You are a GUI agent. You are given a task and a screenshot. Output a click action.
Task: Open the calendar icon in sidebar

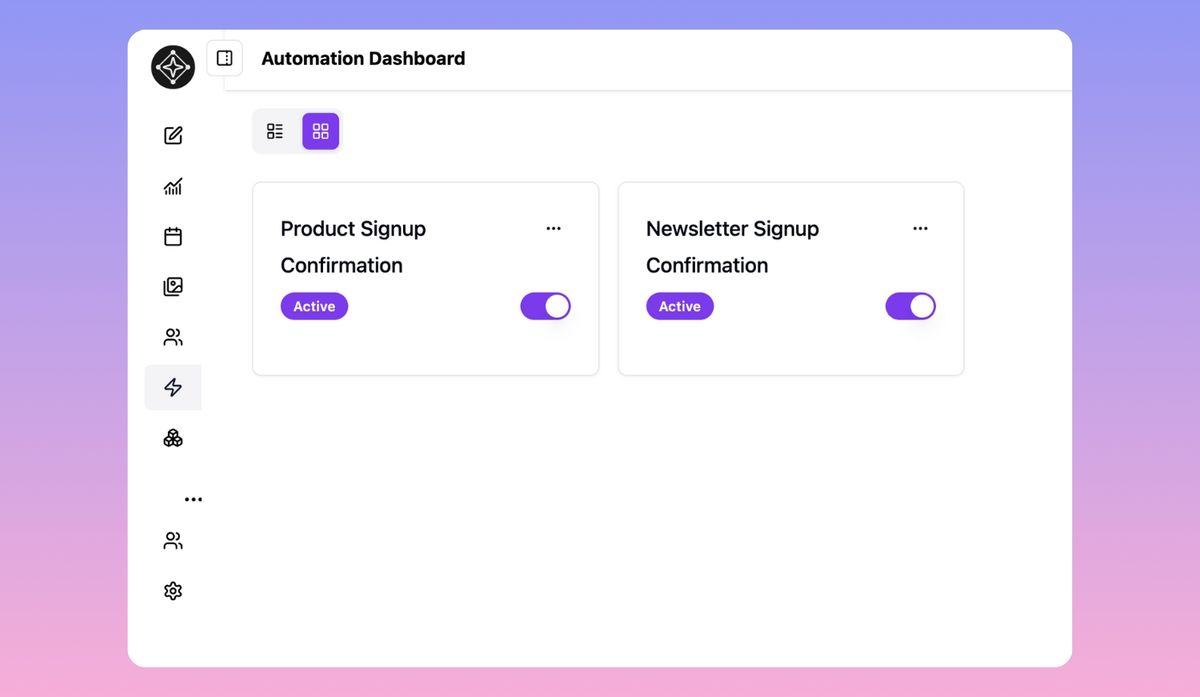click(173, 237)
